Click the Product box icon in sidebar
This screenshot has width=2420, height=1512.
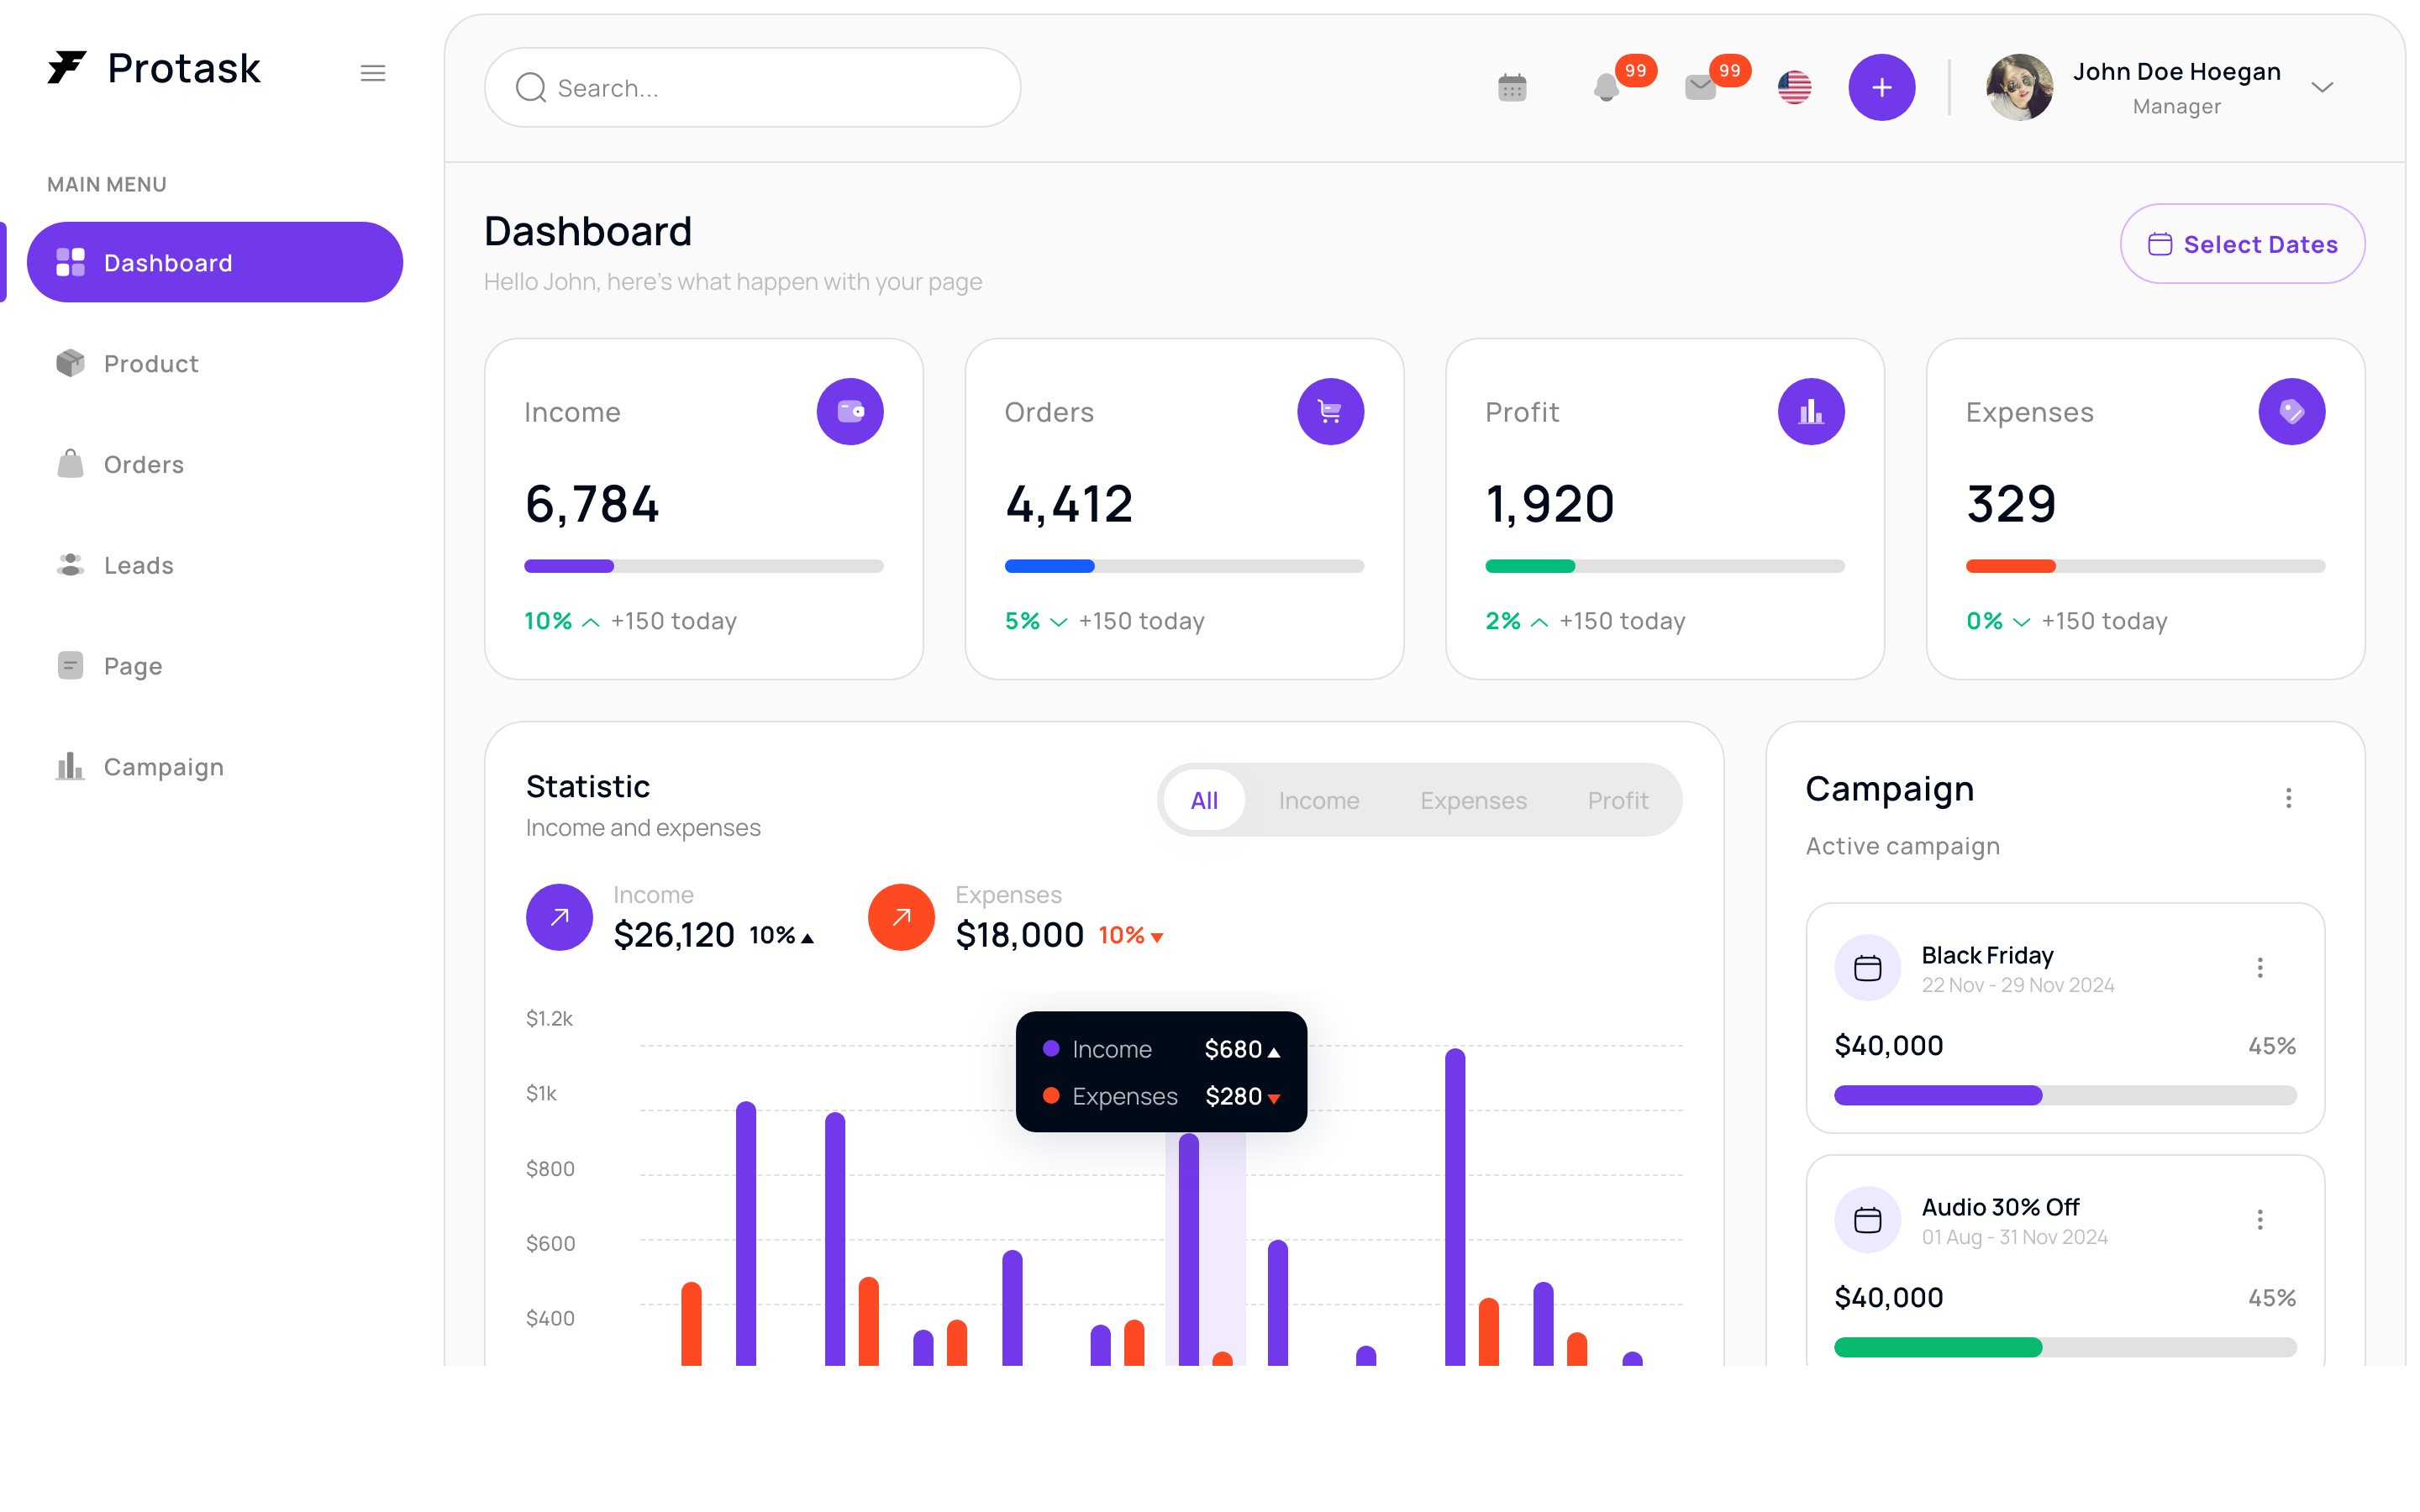pos(70,363)
